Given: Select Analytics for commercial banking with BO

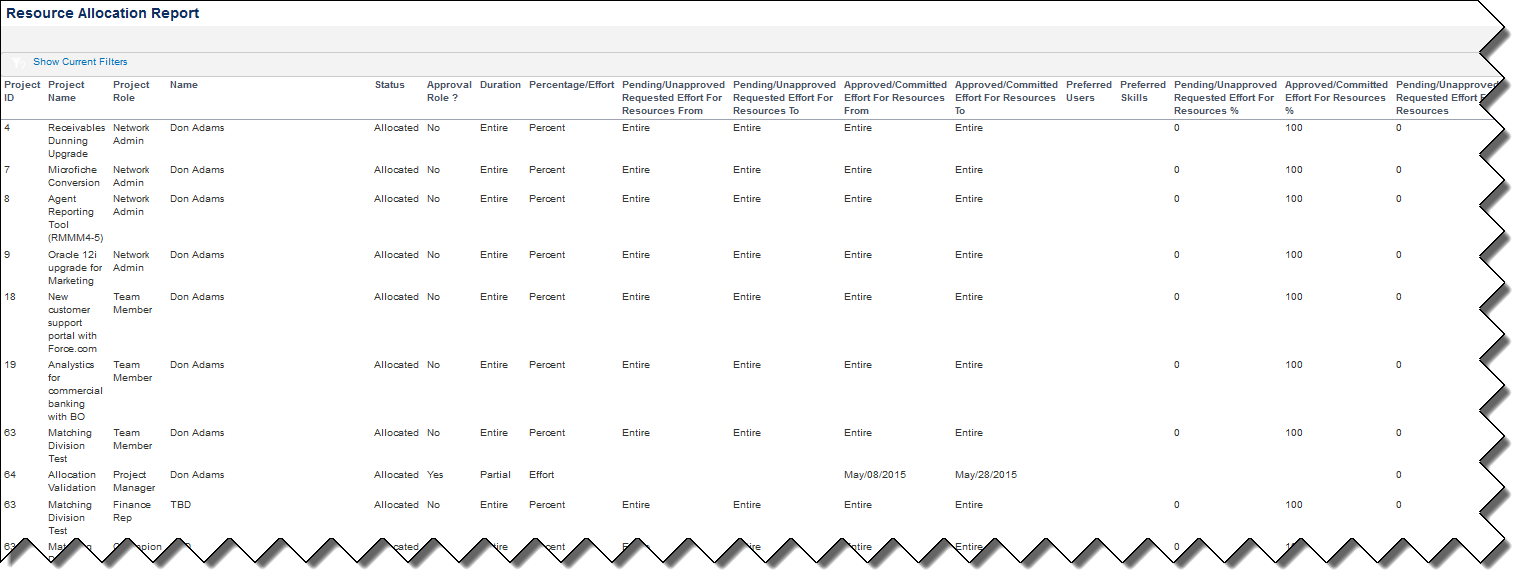Looking at the screenshot, I should click(x=75, y=391).
